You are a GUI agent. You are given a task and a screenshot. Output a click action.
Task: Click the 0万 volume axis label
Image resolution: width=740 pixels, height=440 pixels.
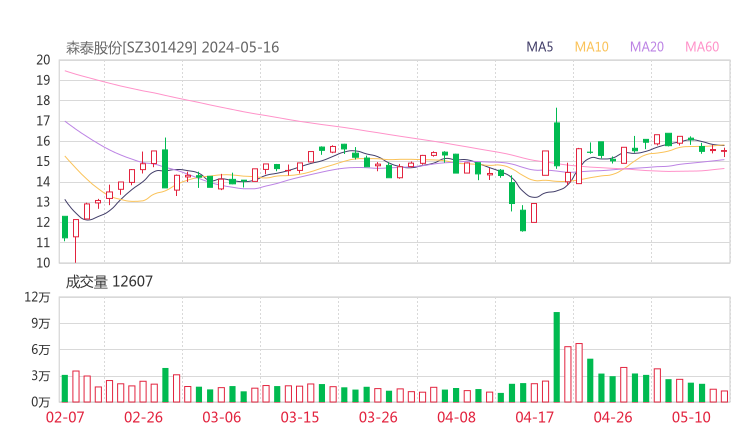click(x=41, y=402)
